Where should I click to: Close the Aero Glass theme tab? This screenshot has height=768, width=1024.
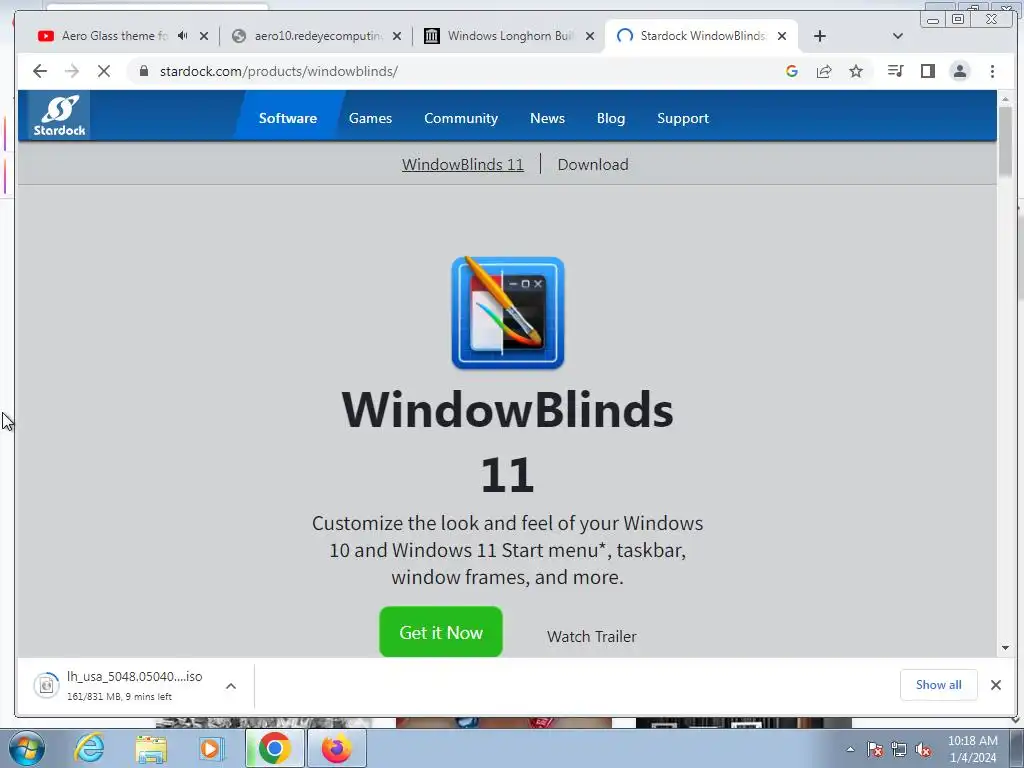point(204,36)
